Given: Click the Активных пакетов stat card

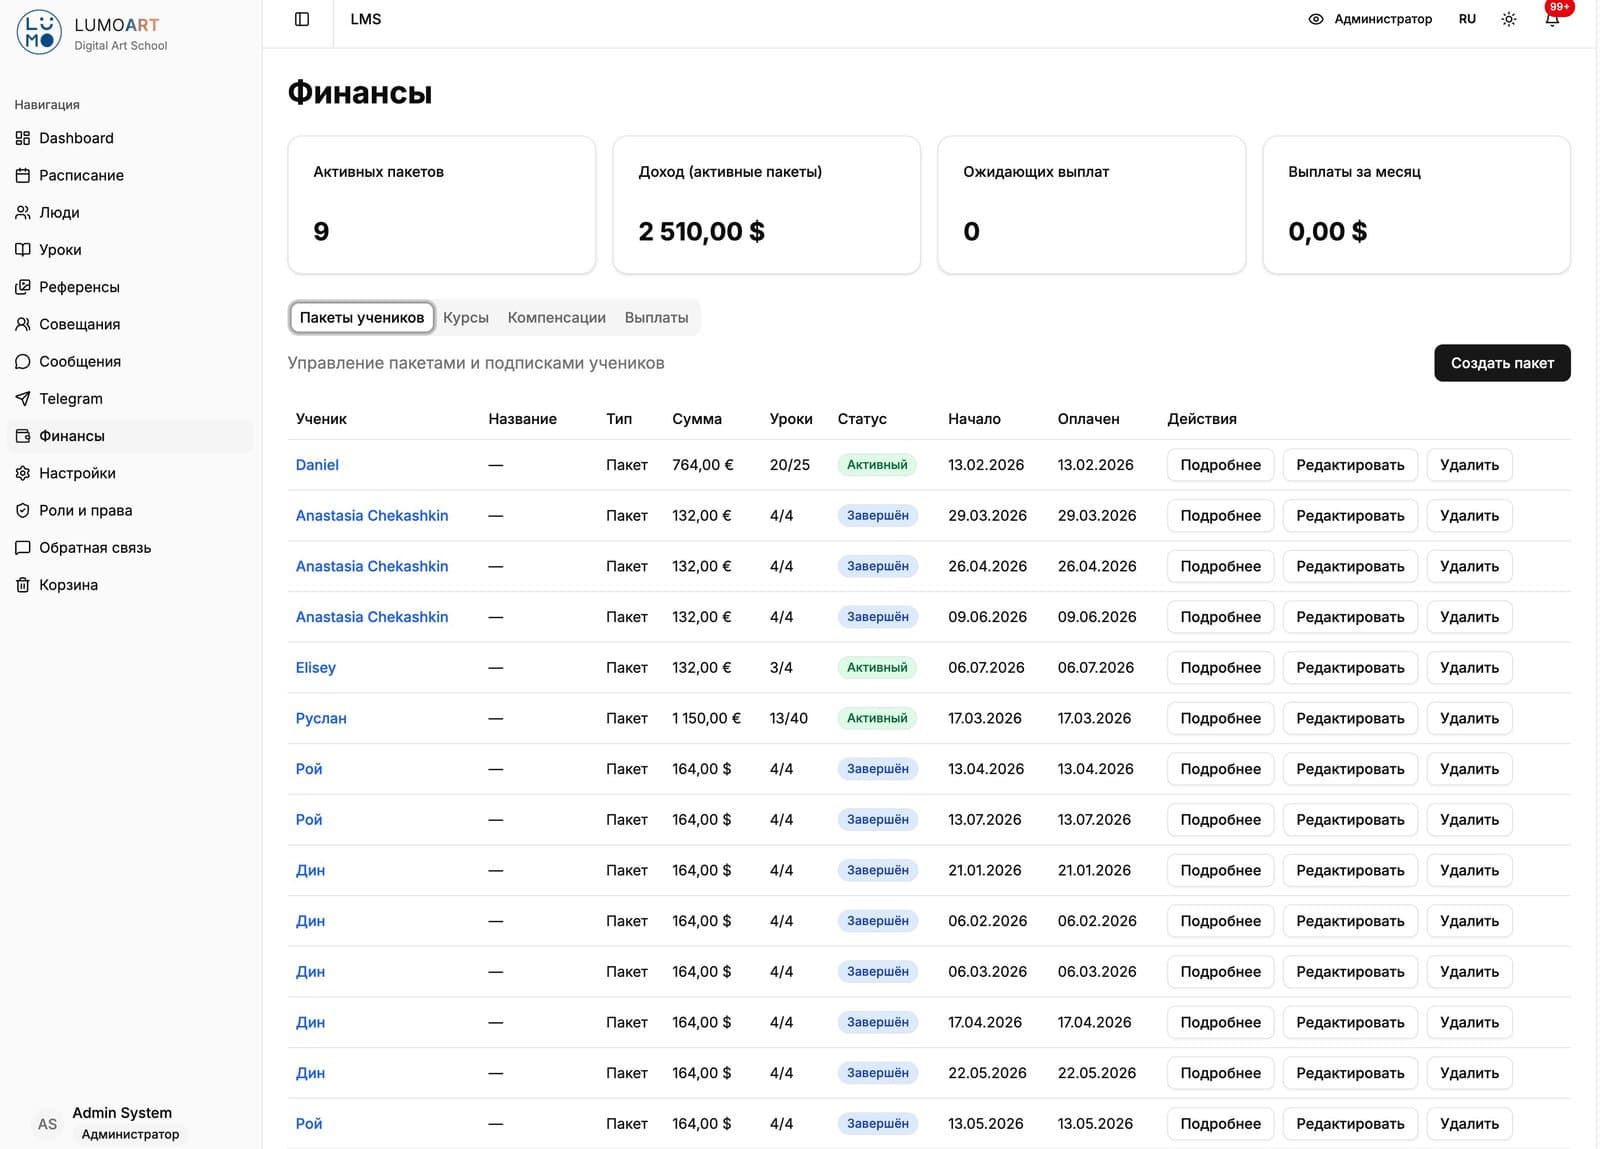Looking at the screenshot, I should click(441, 205).
